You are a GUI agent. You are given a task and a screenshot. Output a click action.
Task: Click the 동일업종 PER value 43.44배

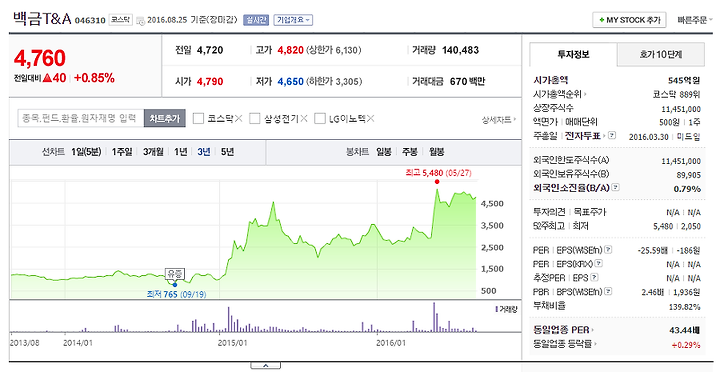[x=684, y=330]
